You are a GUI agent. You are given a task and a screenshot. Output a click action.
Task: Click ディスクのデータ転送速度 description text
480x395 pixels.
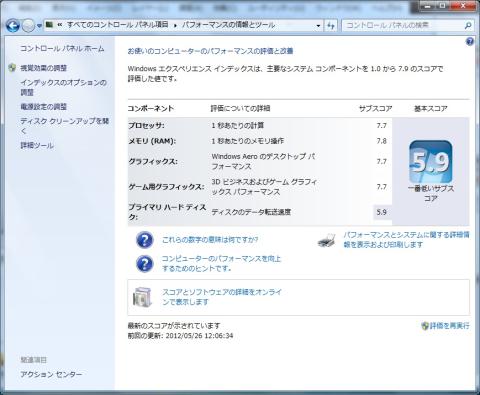(251, 212)
